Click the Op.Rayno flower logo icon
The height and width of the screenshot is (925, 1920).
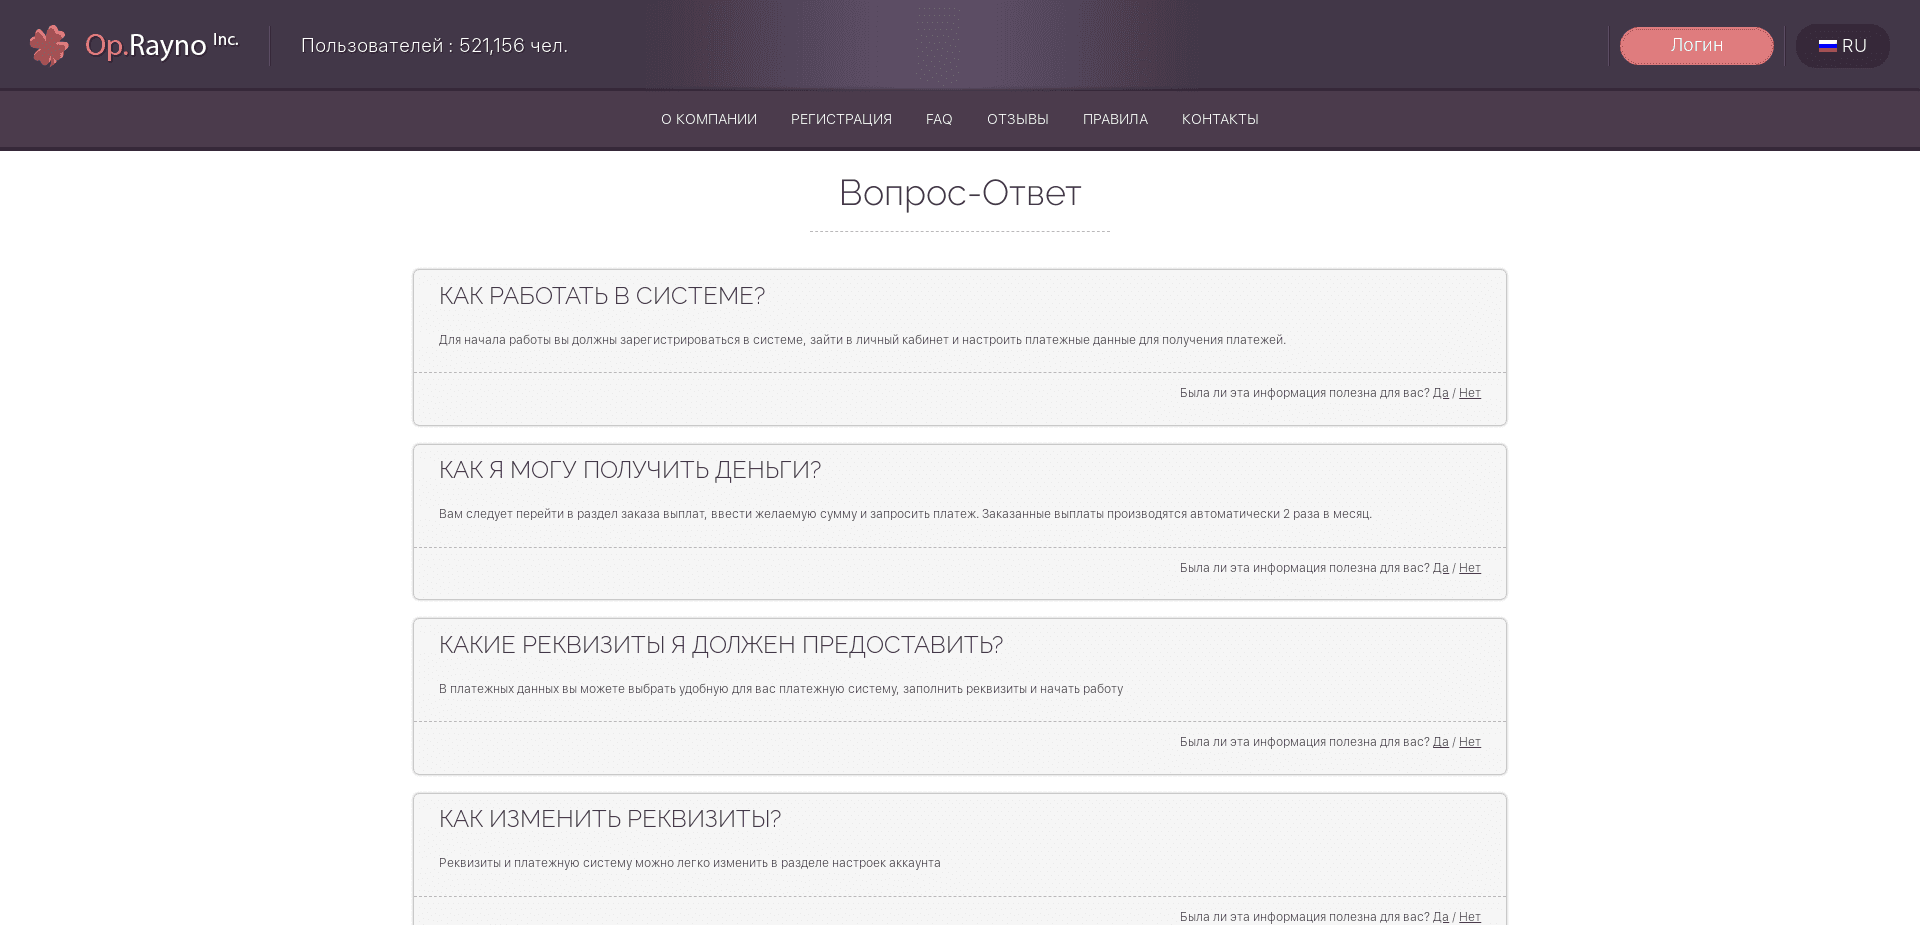(47, 44)
